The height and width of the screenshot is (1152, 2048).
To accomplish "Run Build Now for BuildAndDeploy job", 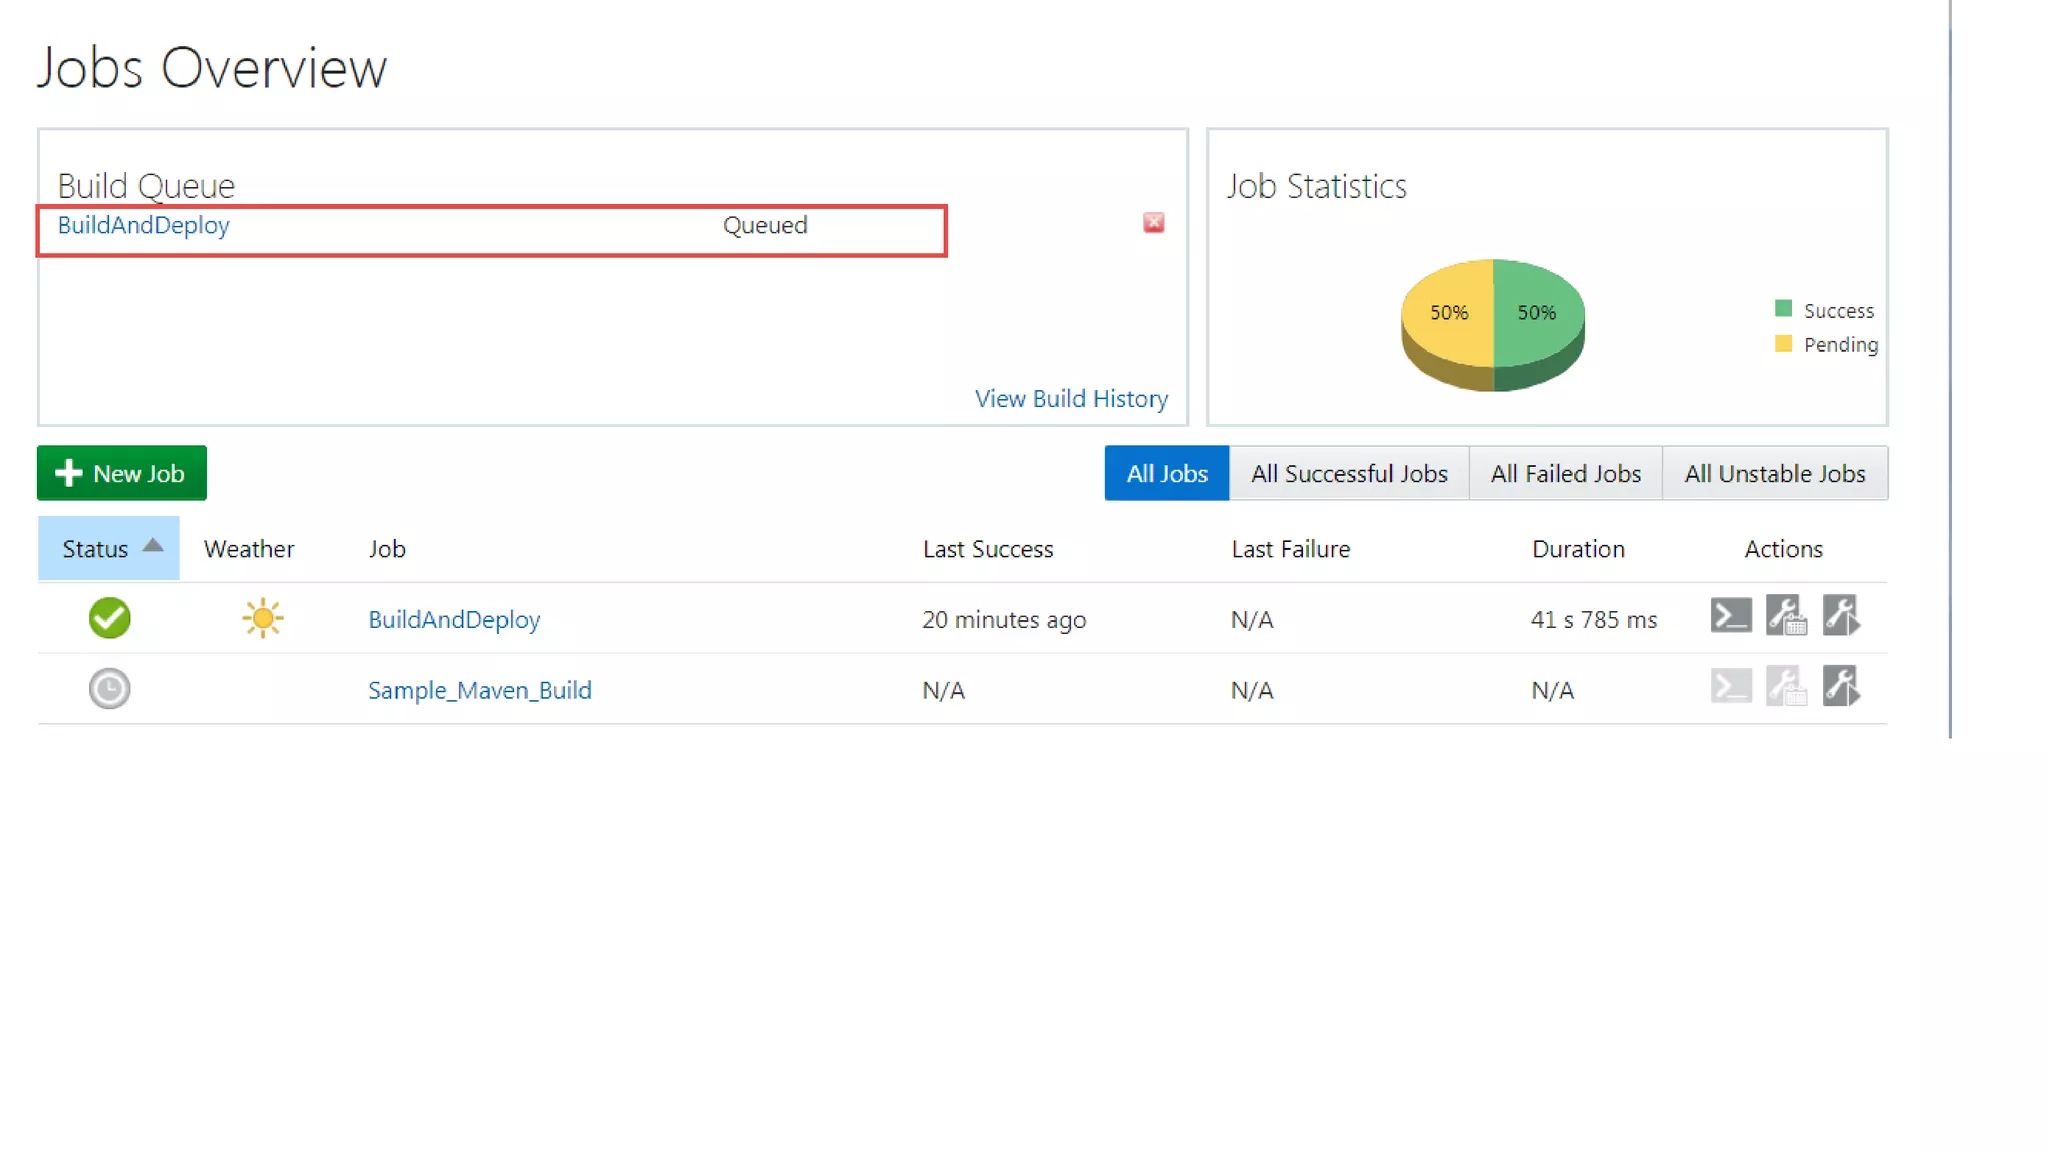I will [1841, 616].
